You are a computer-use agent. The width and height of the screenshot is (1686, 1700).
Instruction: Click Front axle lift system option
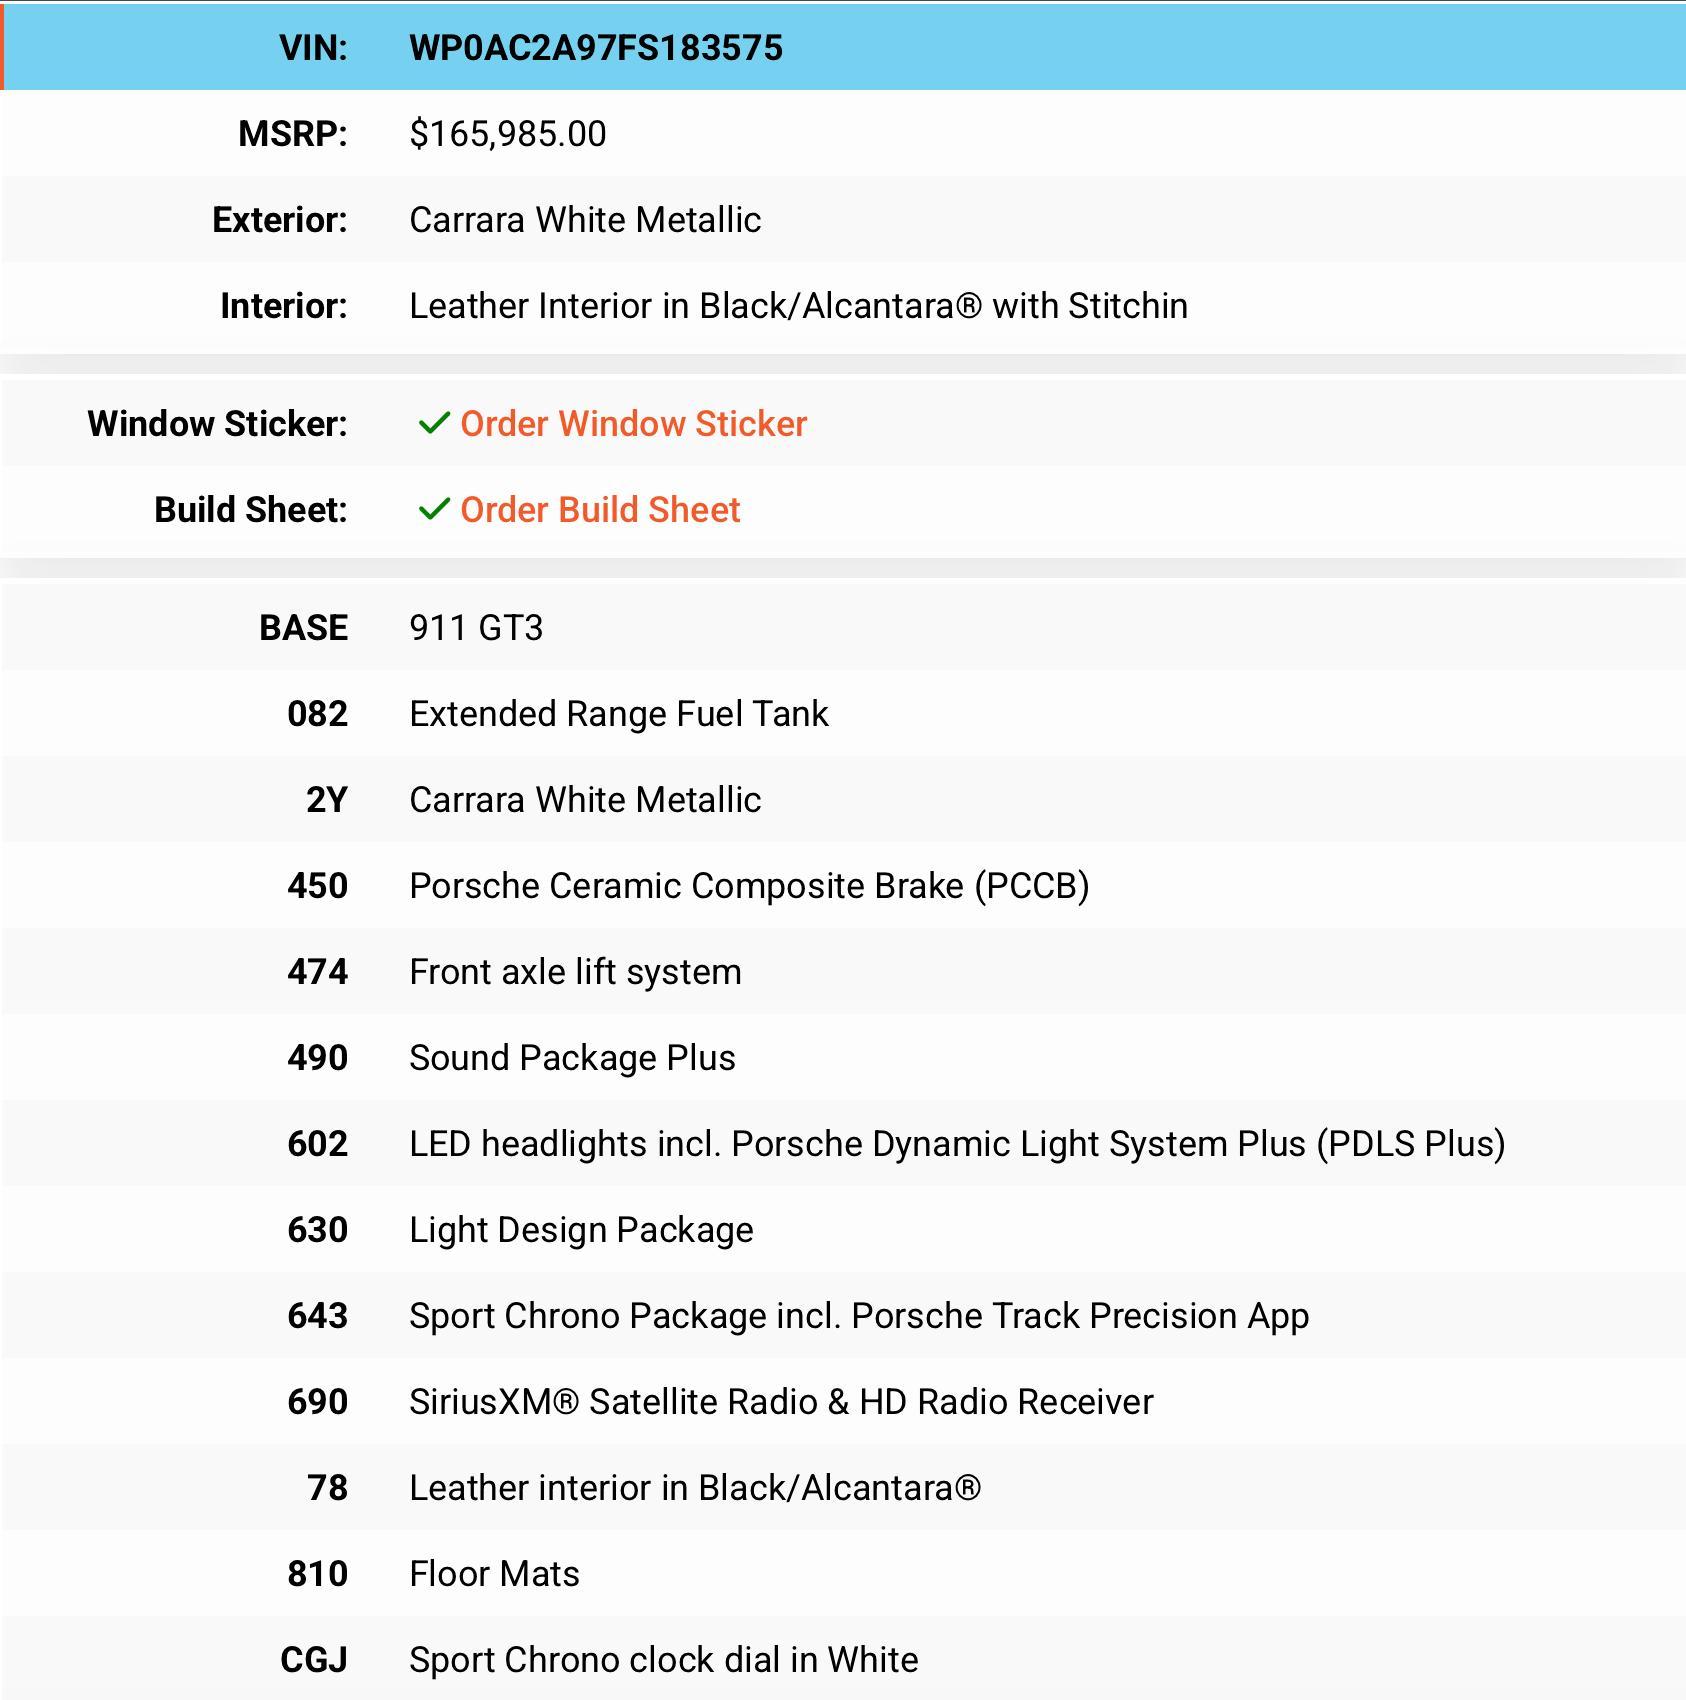coord(576,972)
